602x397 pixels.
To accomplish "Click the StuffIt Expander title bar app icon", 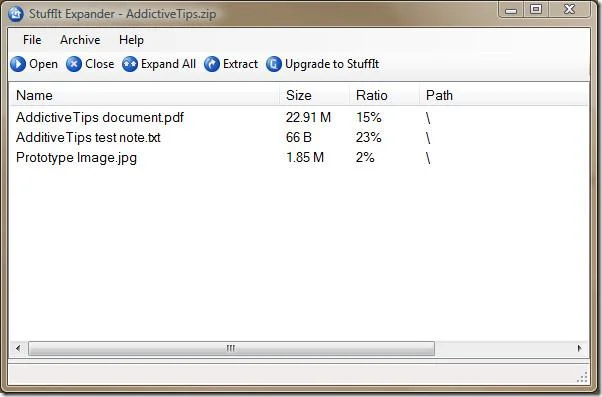I will point(16,13).
